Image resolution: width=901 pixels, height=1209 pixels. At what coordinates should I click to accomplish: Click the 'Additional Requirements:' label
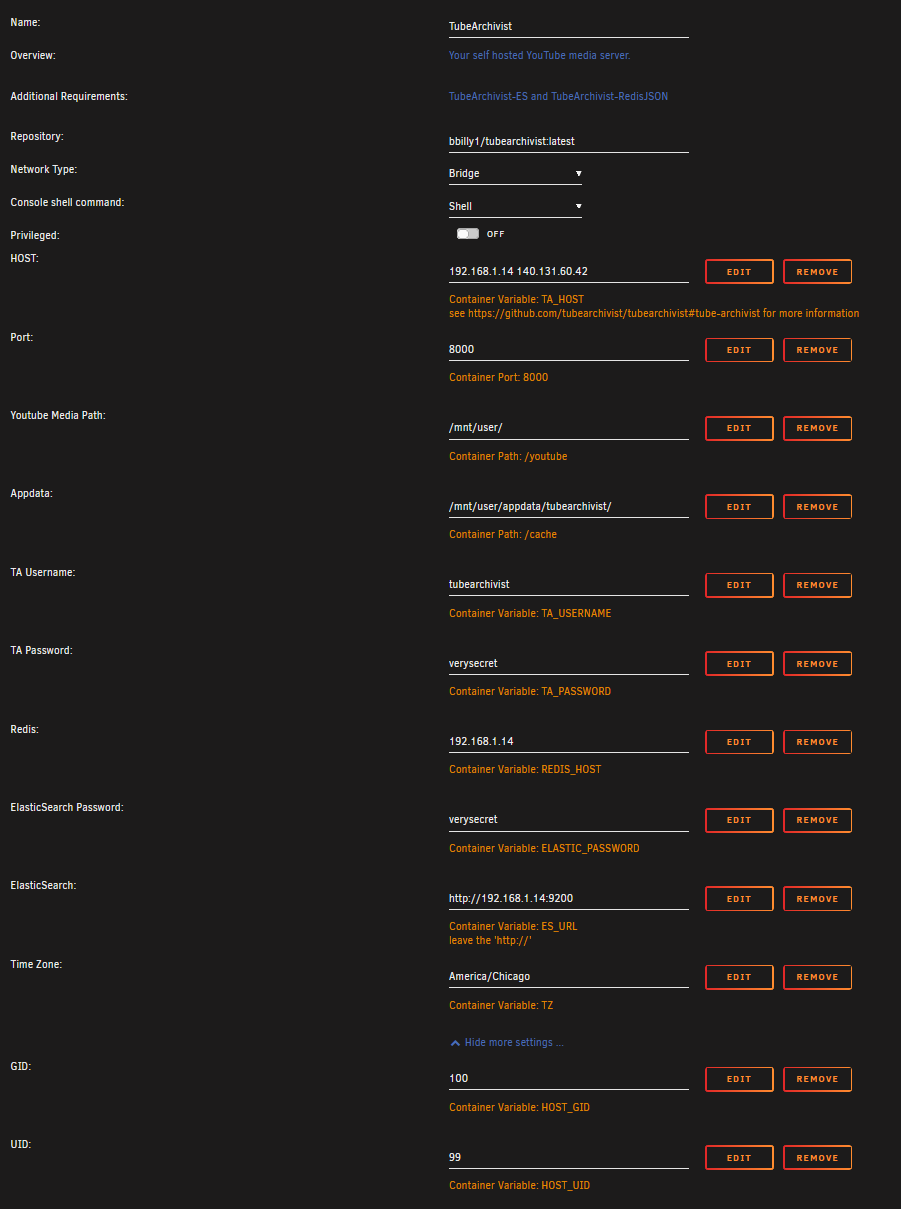pyautogui.click(x=69, y=96)
